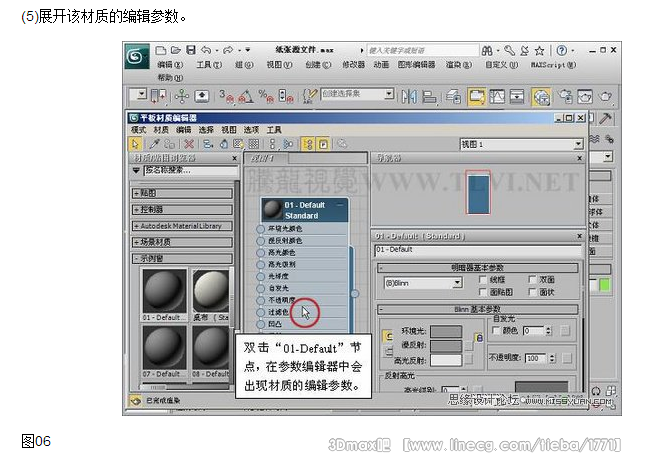This screenshot has width=650, height=462.
Task: Click the map button next to 不透明度 value
Action: (x=567, y=358)
